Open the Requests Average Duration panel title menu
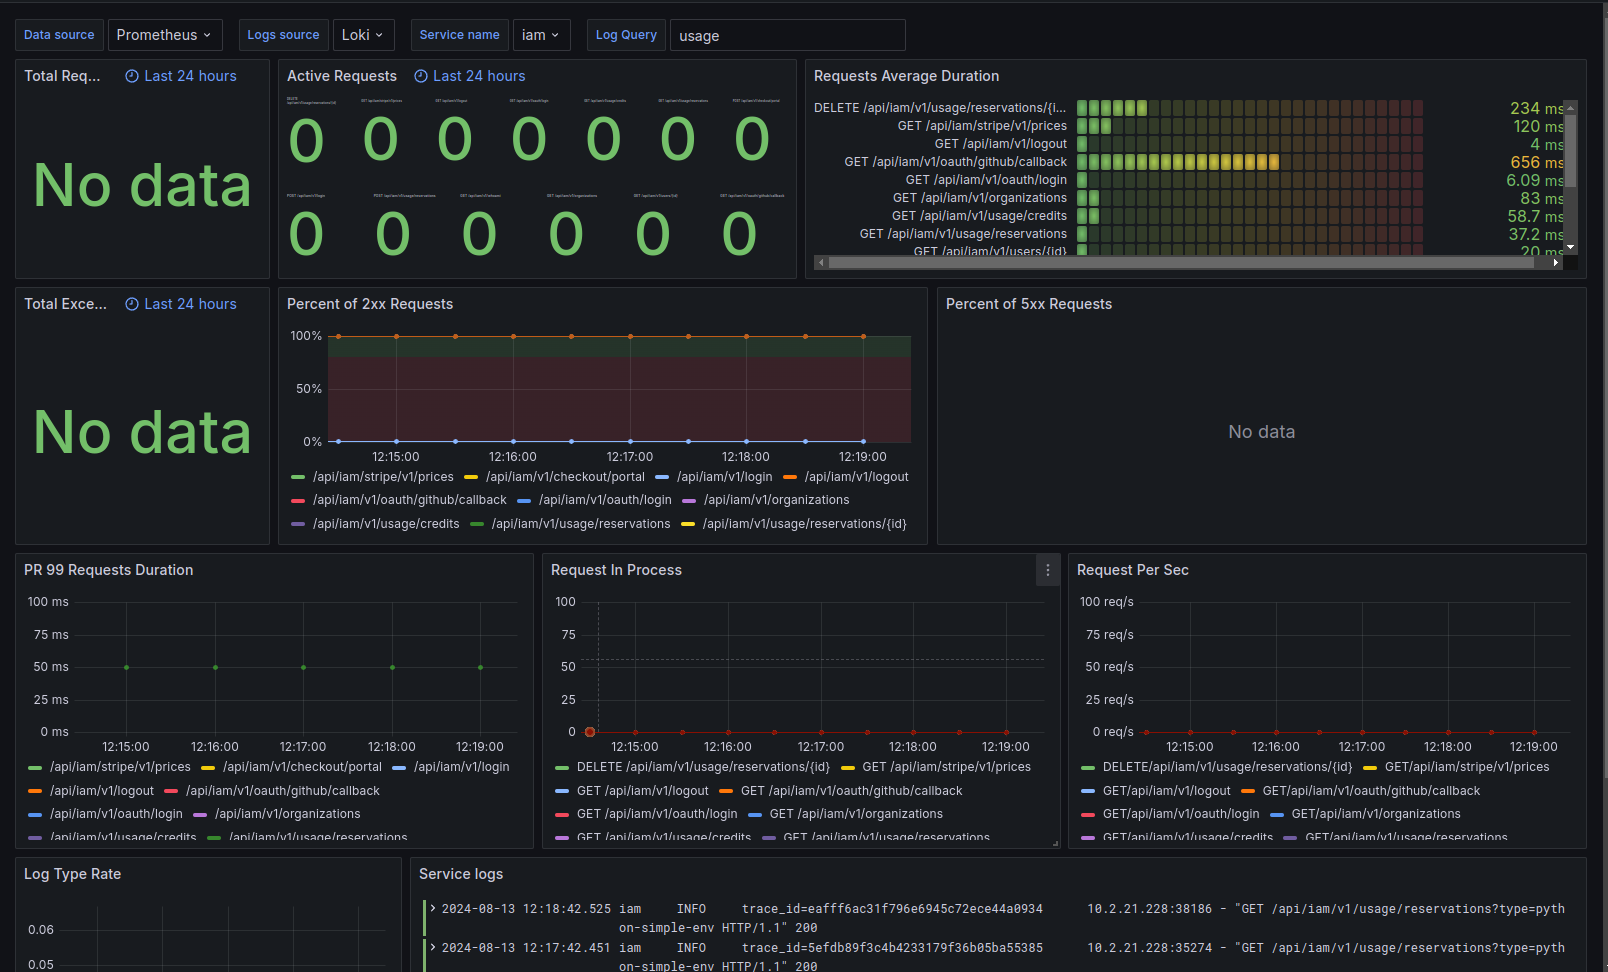Viewport: 1608px width, 972px height. point(906,76)
